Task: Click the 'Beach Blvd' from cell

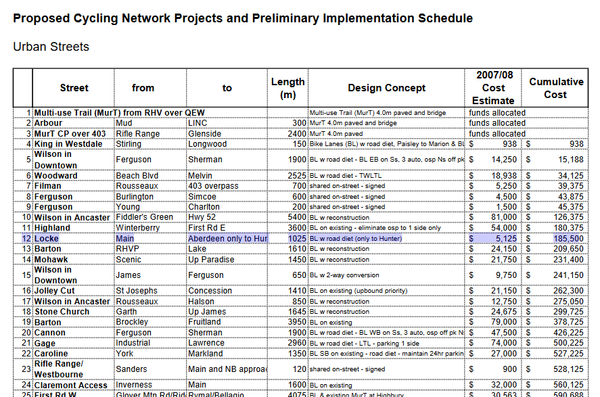Action: (150, 176)
